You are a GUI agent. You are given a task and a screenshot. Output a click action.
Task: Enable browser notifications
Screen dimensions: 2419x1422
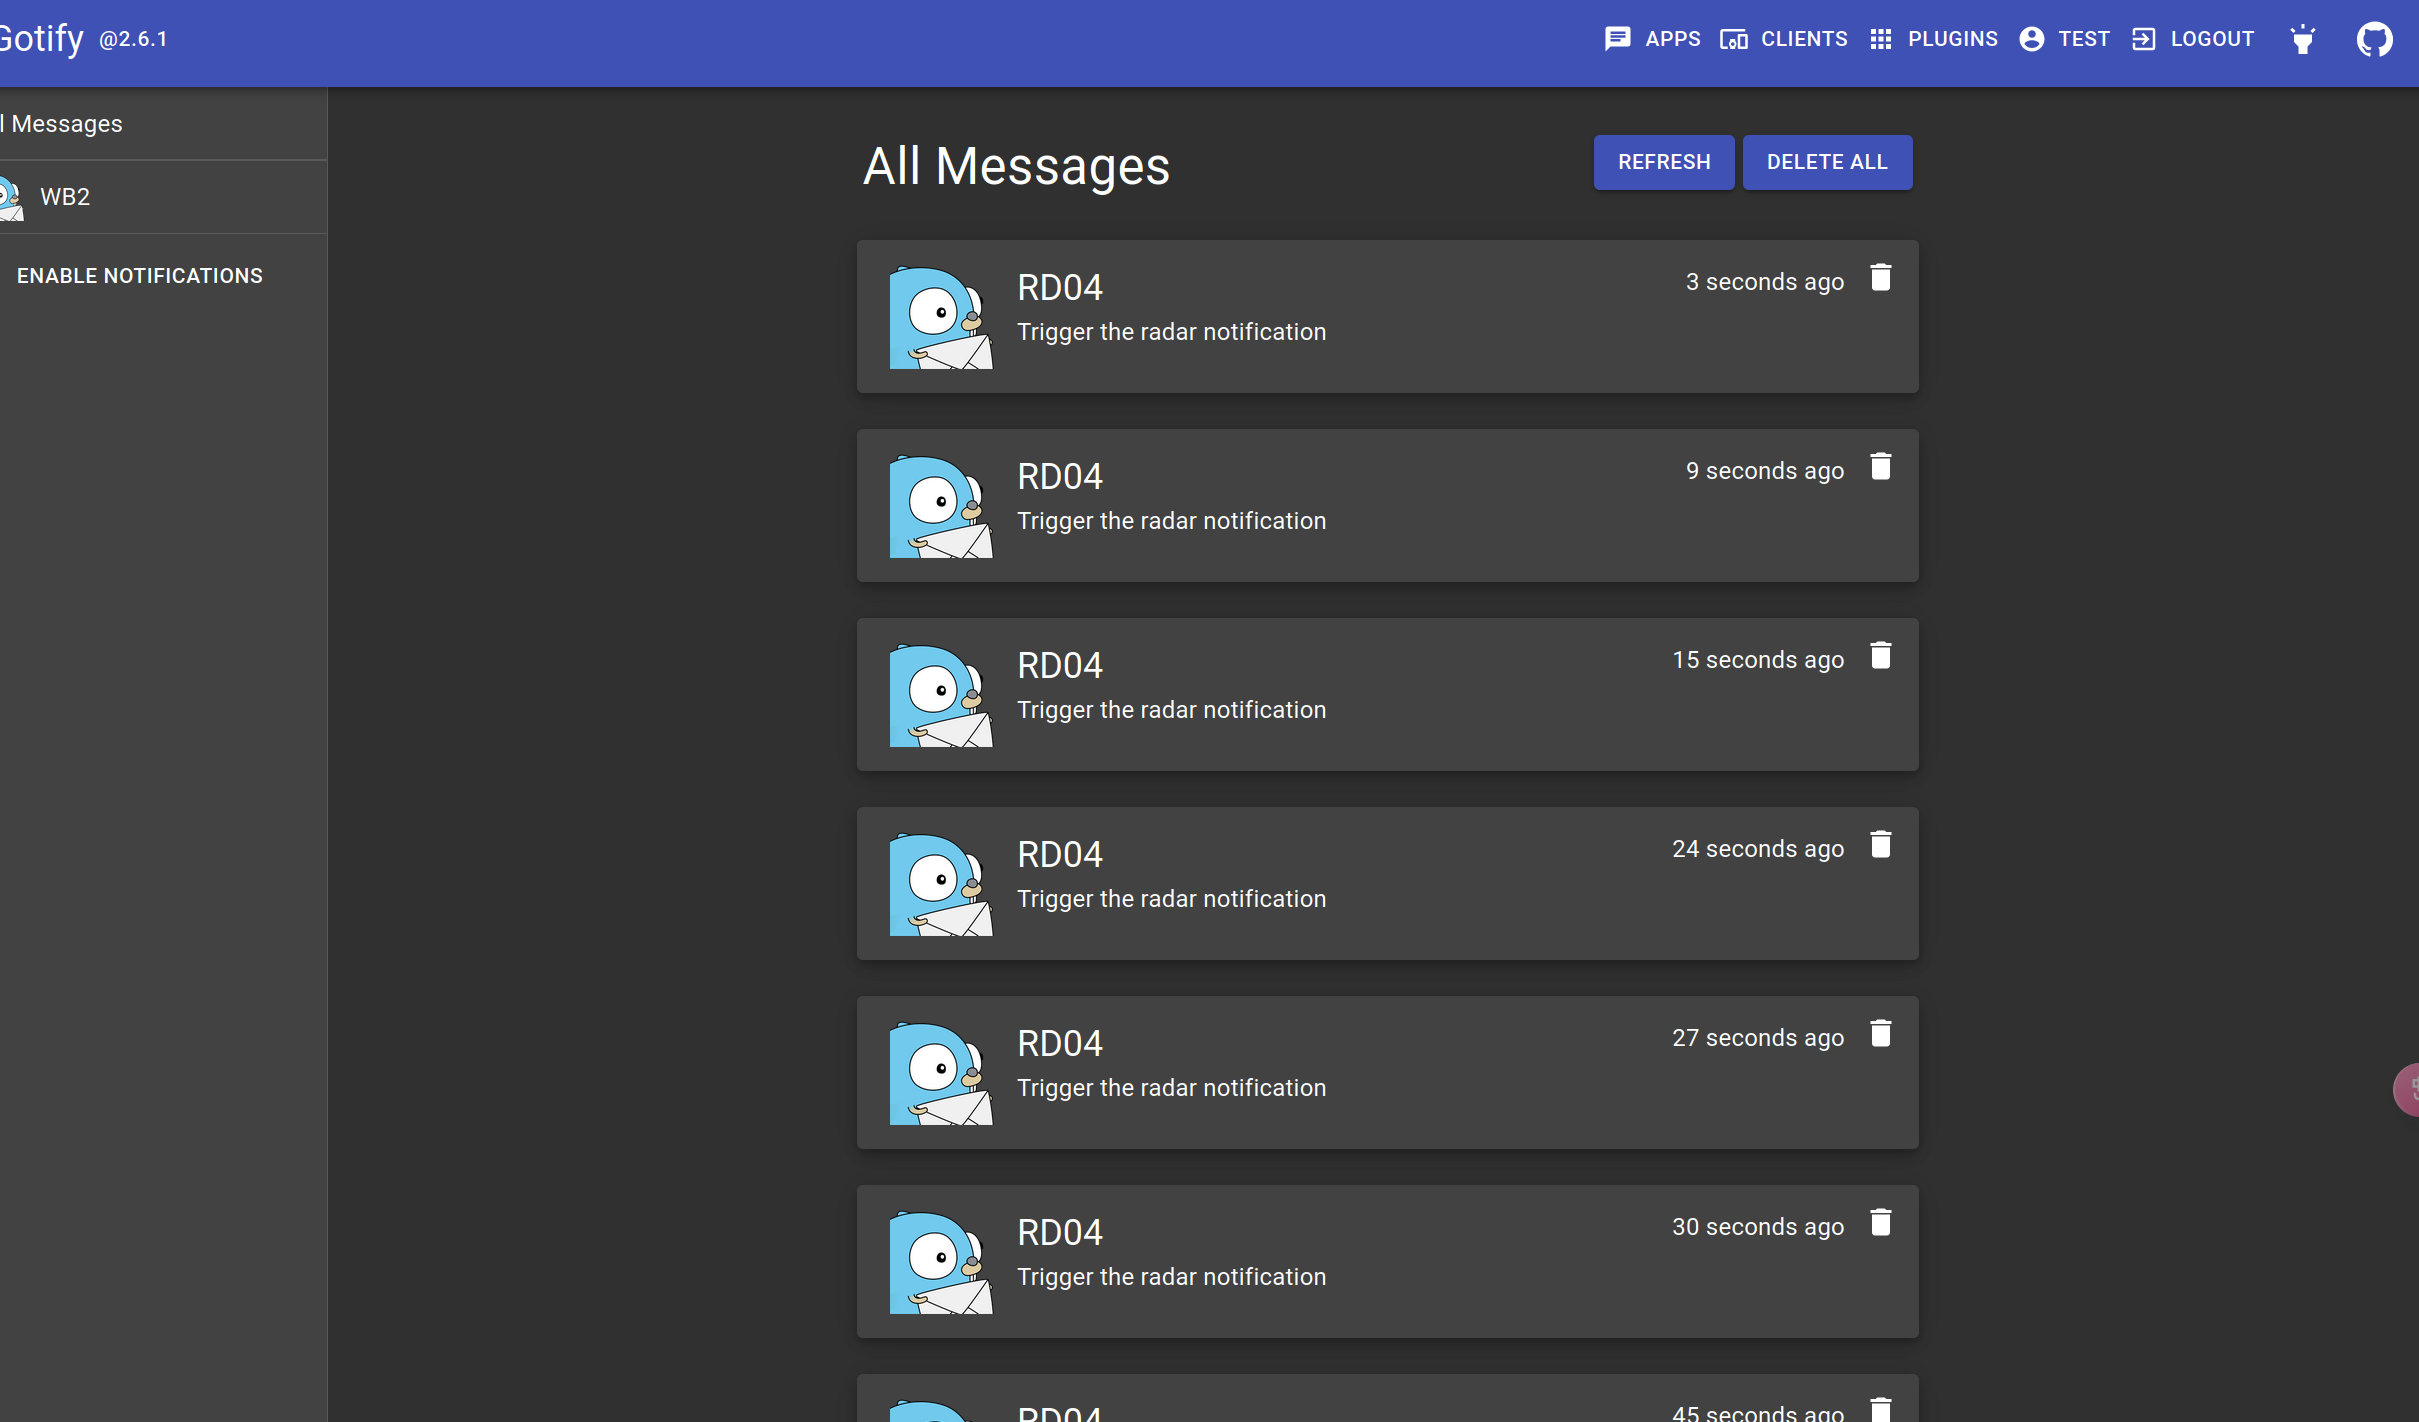coord(140,276)
